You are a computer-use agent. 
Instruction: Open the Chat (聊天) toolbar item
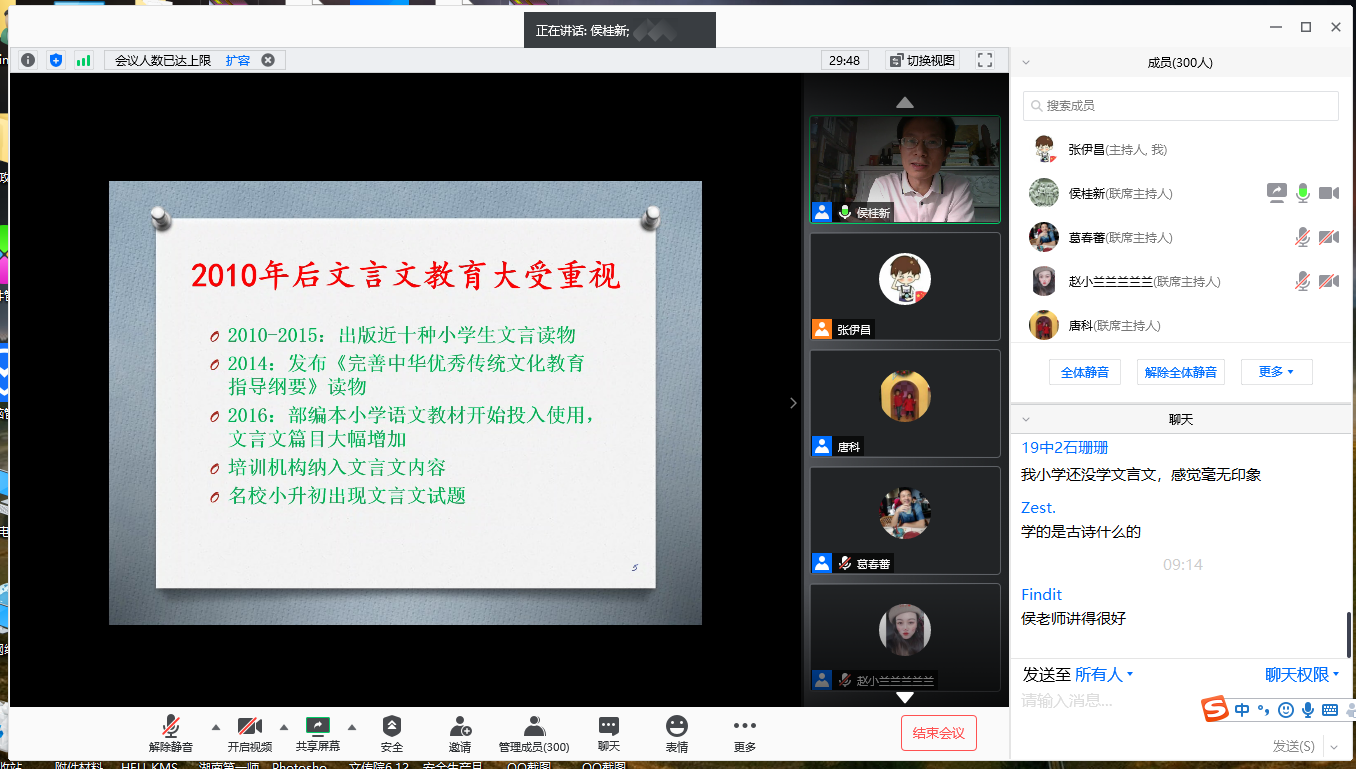click(x=609, y=733)
